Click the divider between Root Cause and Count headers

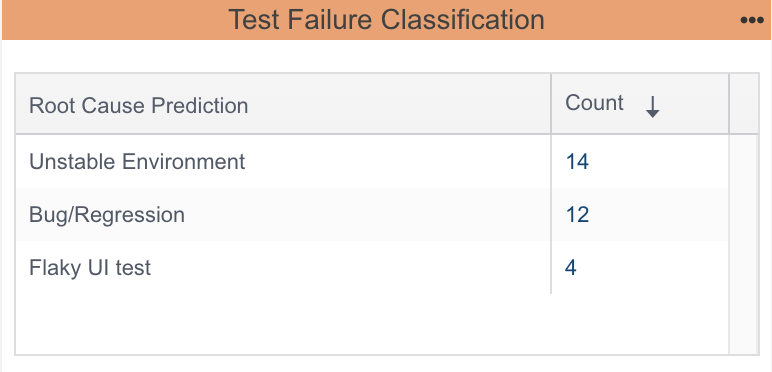tap(551, 104)
